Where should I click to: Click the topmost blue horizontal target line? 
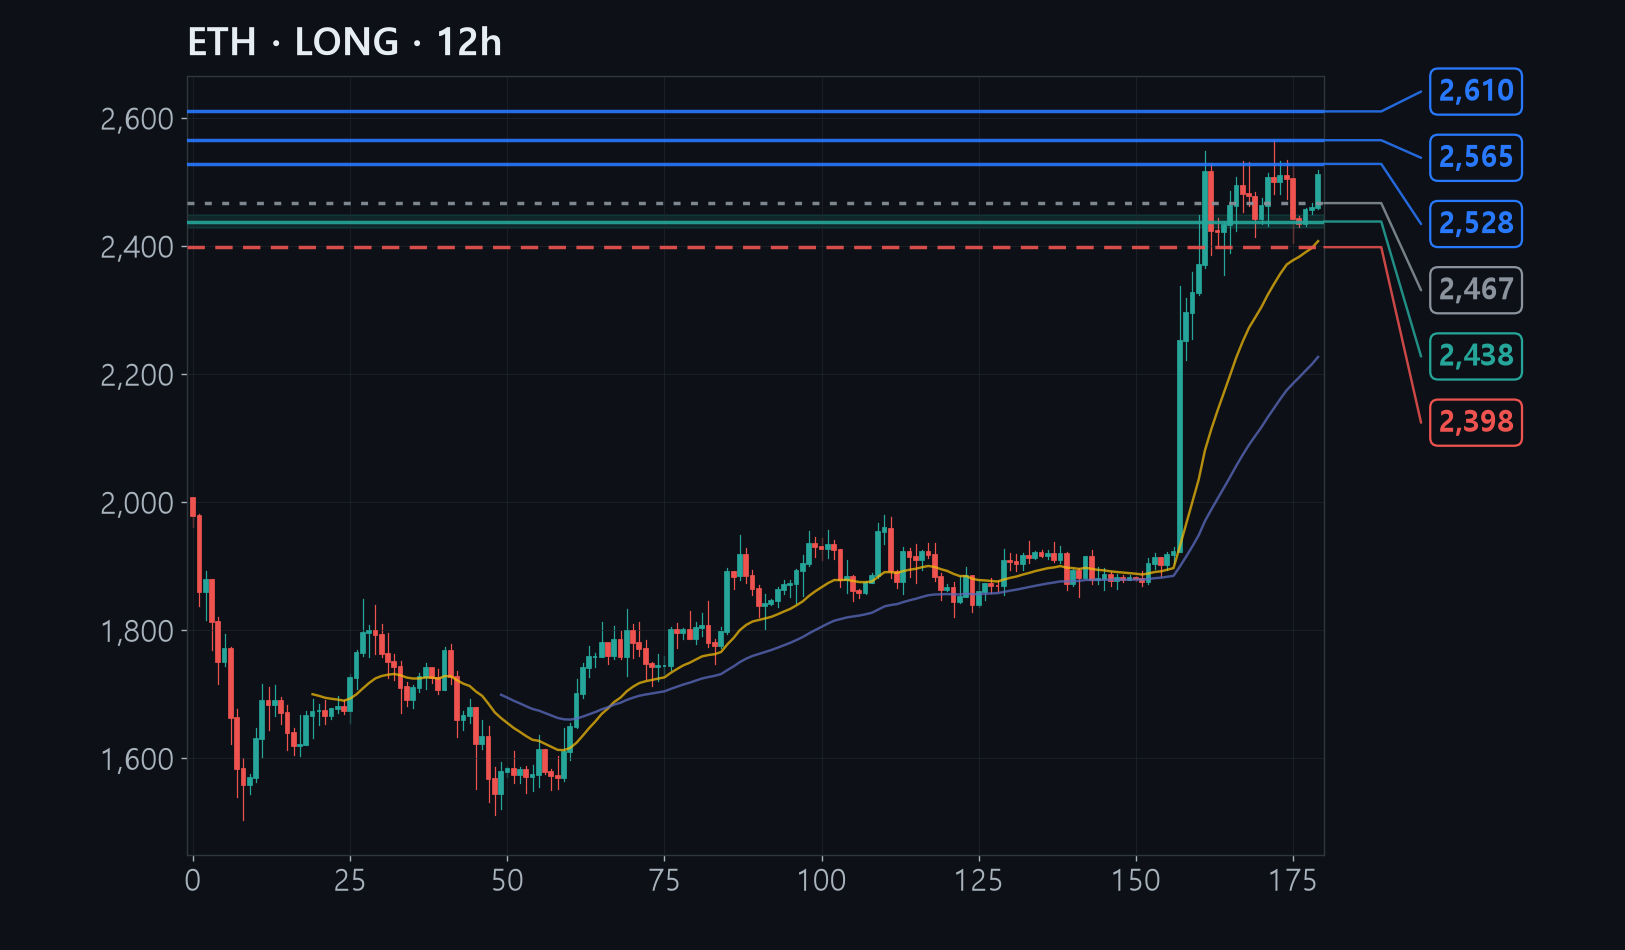pyautogui.click(x=755, y=111)
